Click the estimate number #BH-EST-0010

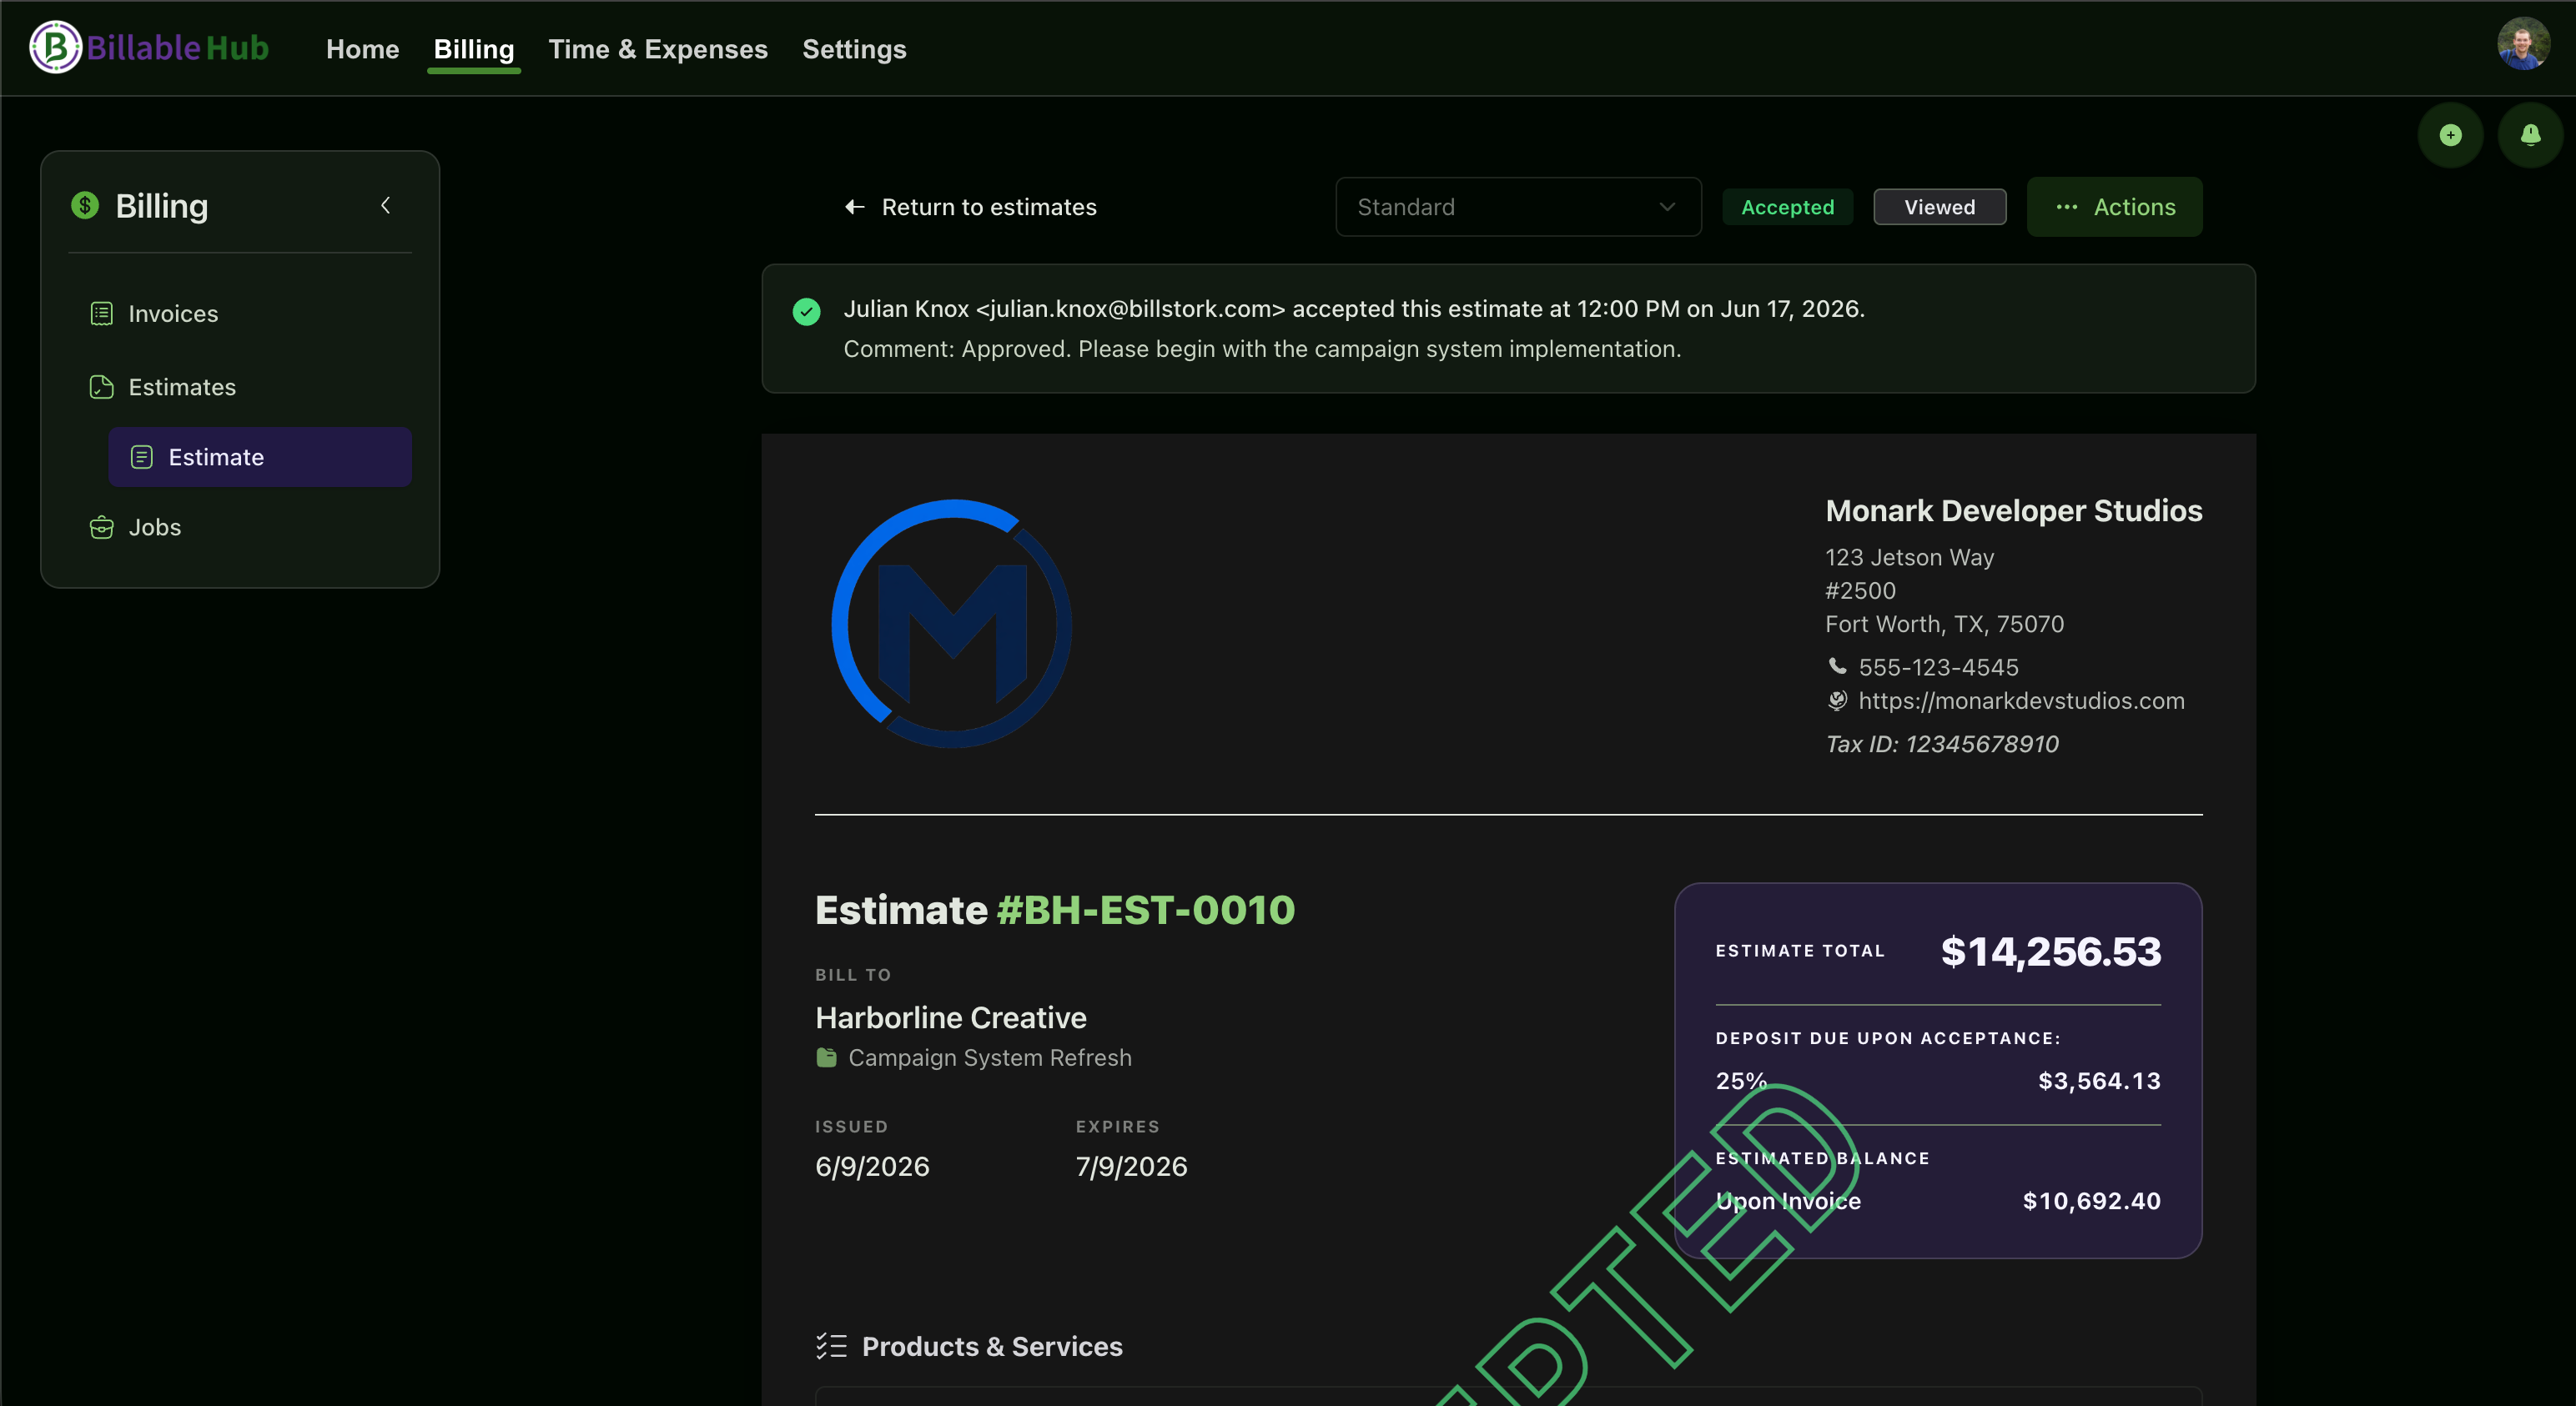[1145, 909]
